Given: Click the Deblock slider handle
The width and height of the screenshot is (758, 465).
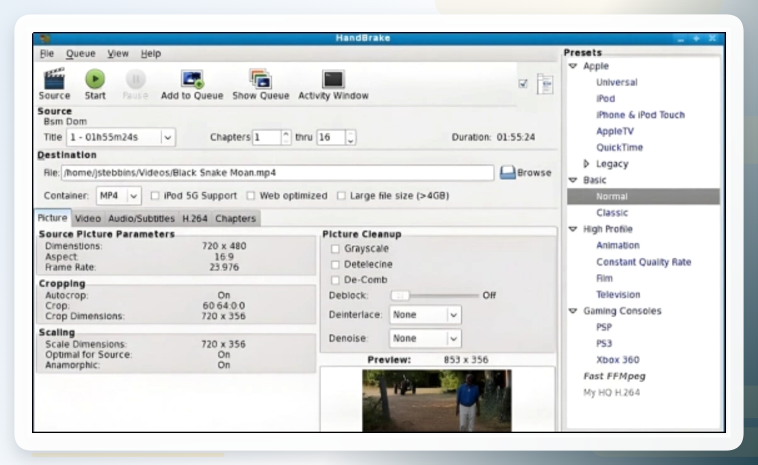Looking at the screenshot, I should [x=400, y=295].
